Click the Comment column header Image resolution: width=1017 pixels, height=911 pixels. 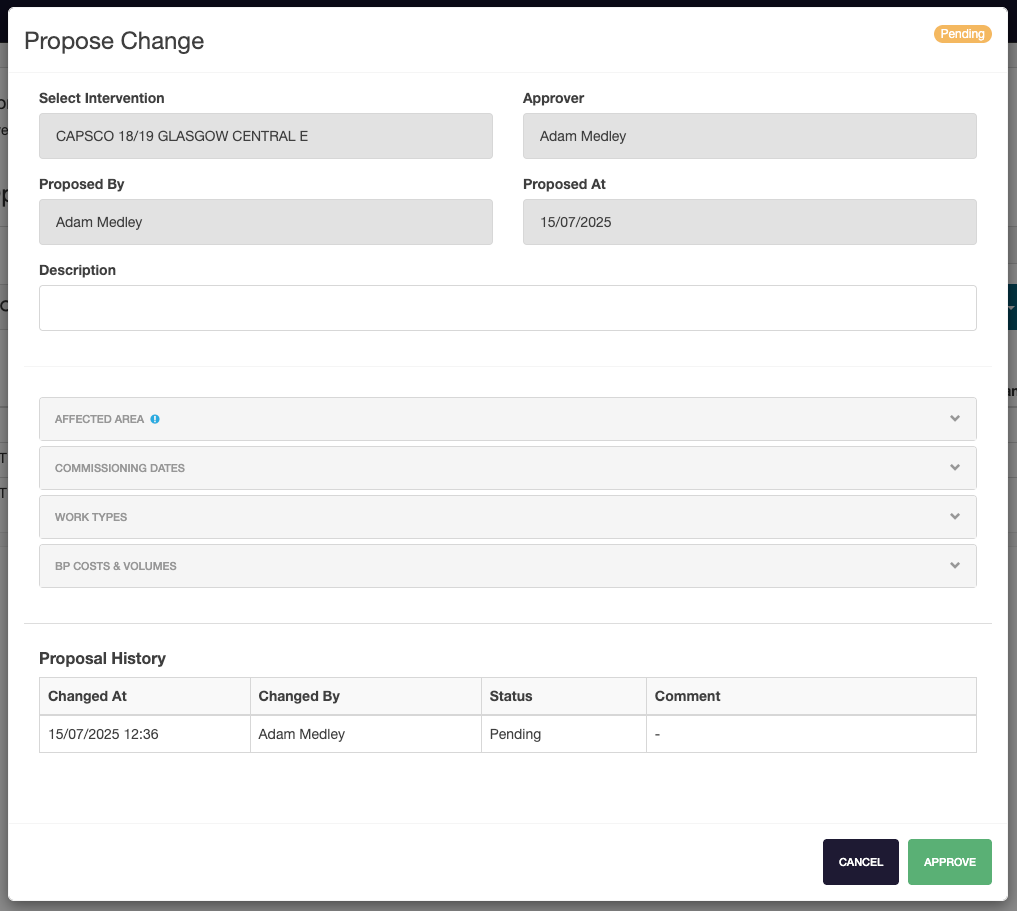pos(688,696)
